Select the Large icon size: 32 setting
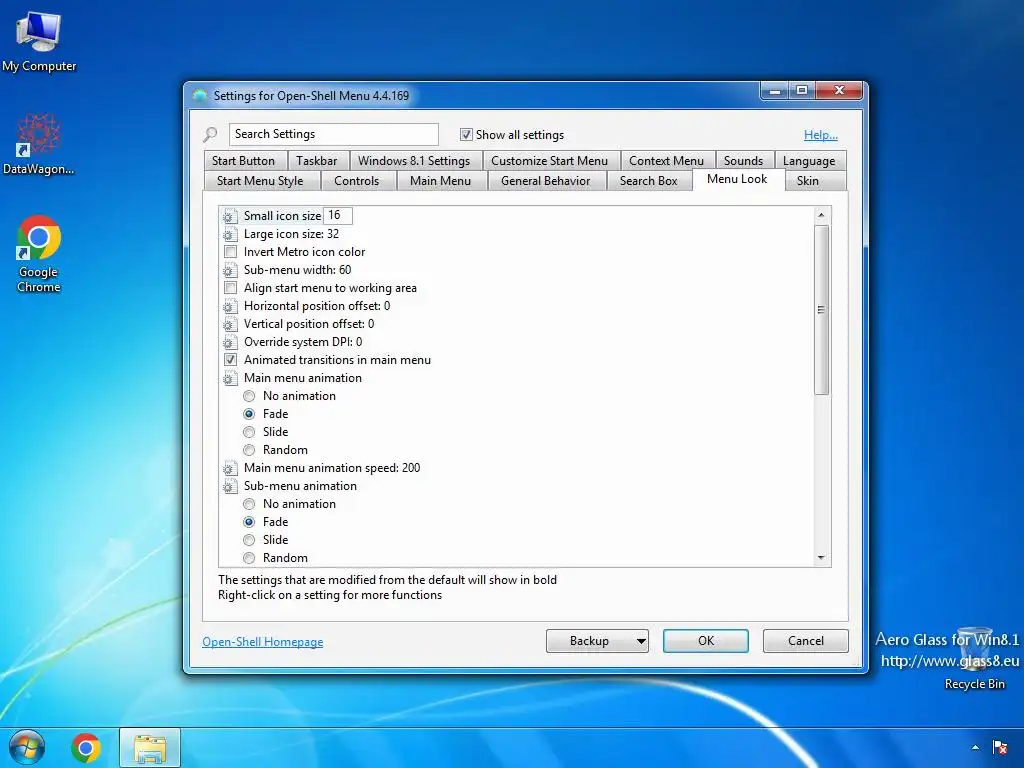The width and height of the screenshot is (1024, 768). click(291, 234)
